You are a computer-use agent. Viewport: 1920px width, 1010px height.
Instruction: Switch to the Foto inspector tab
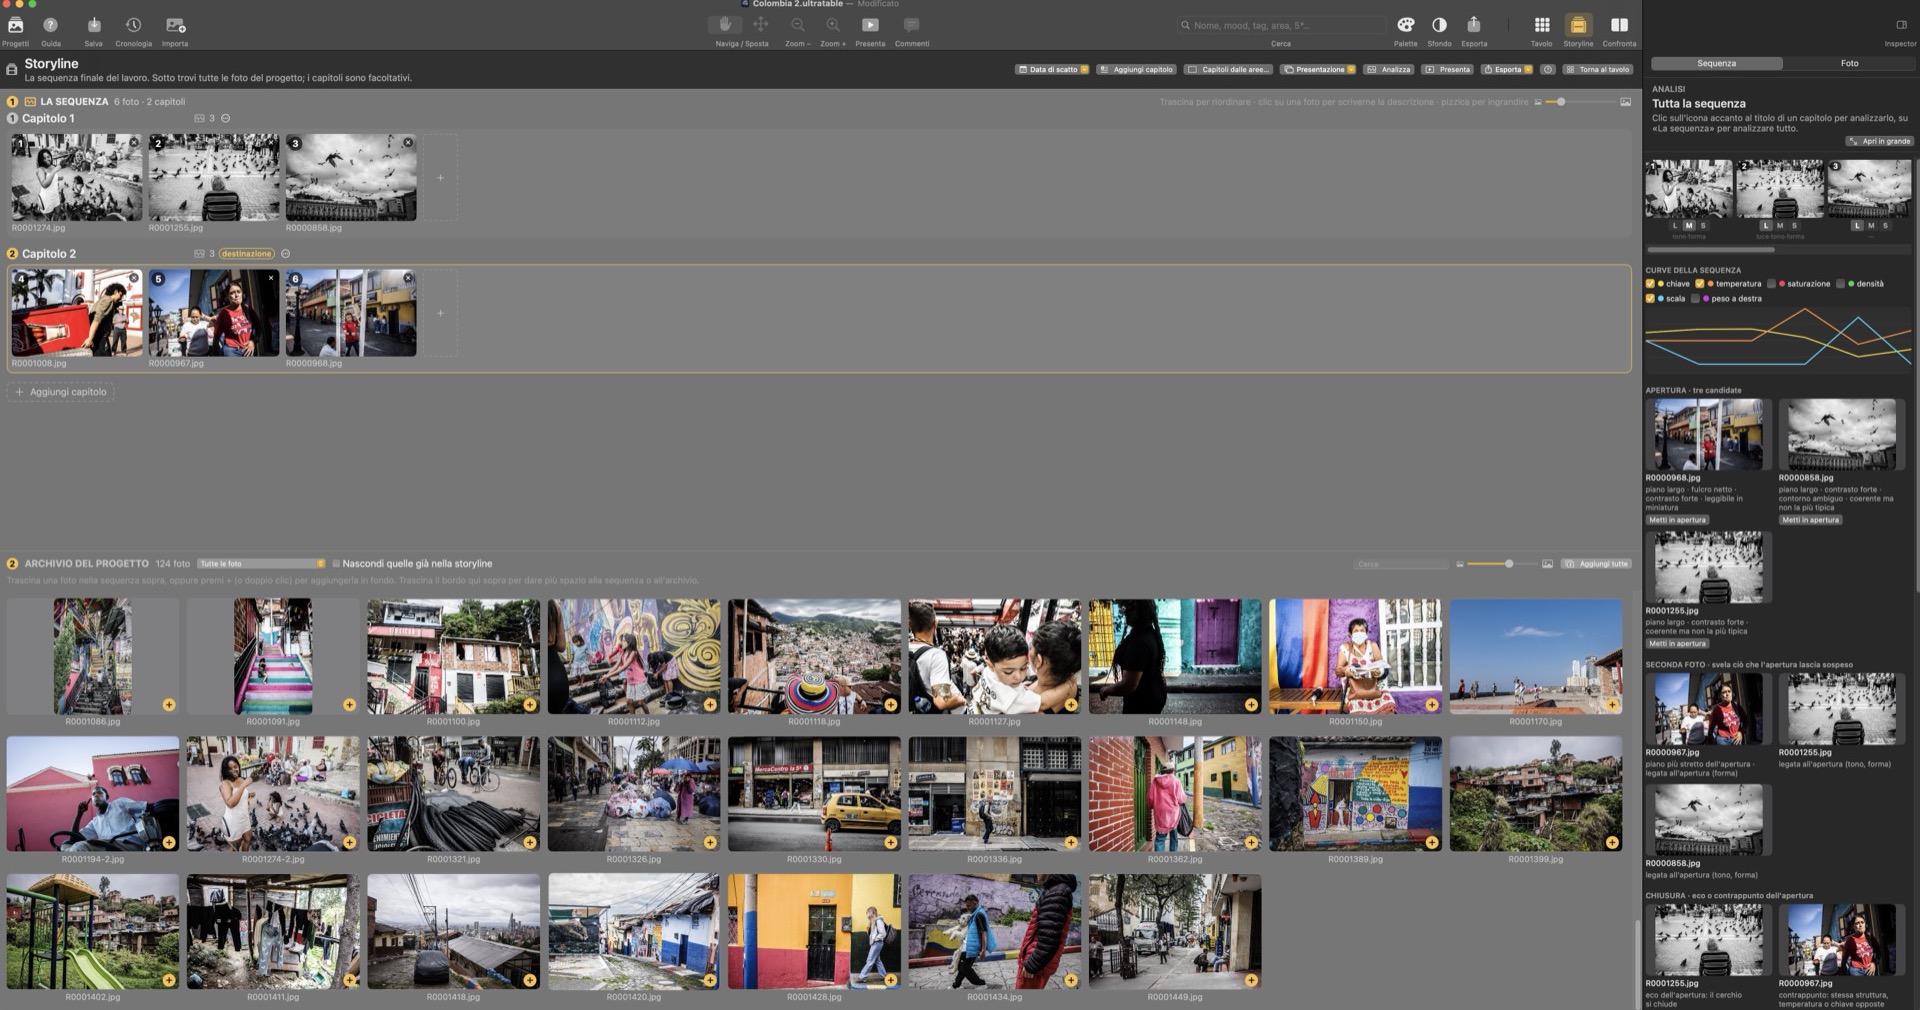click(x=1850, y=63)
